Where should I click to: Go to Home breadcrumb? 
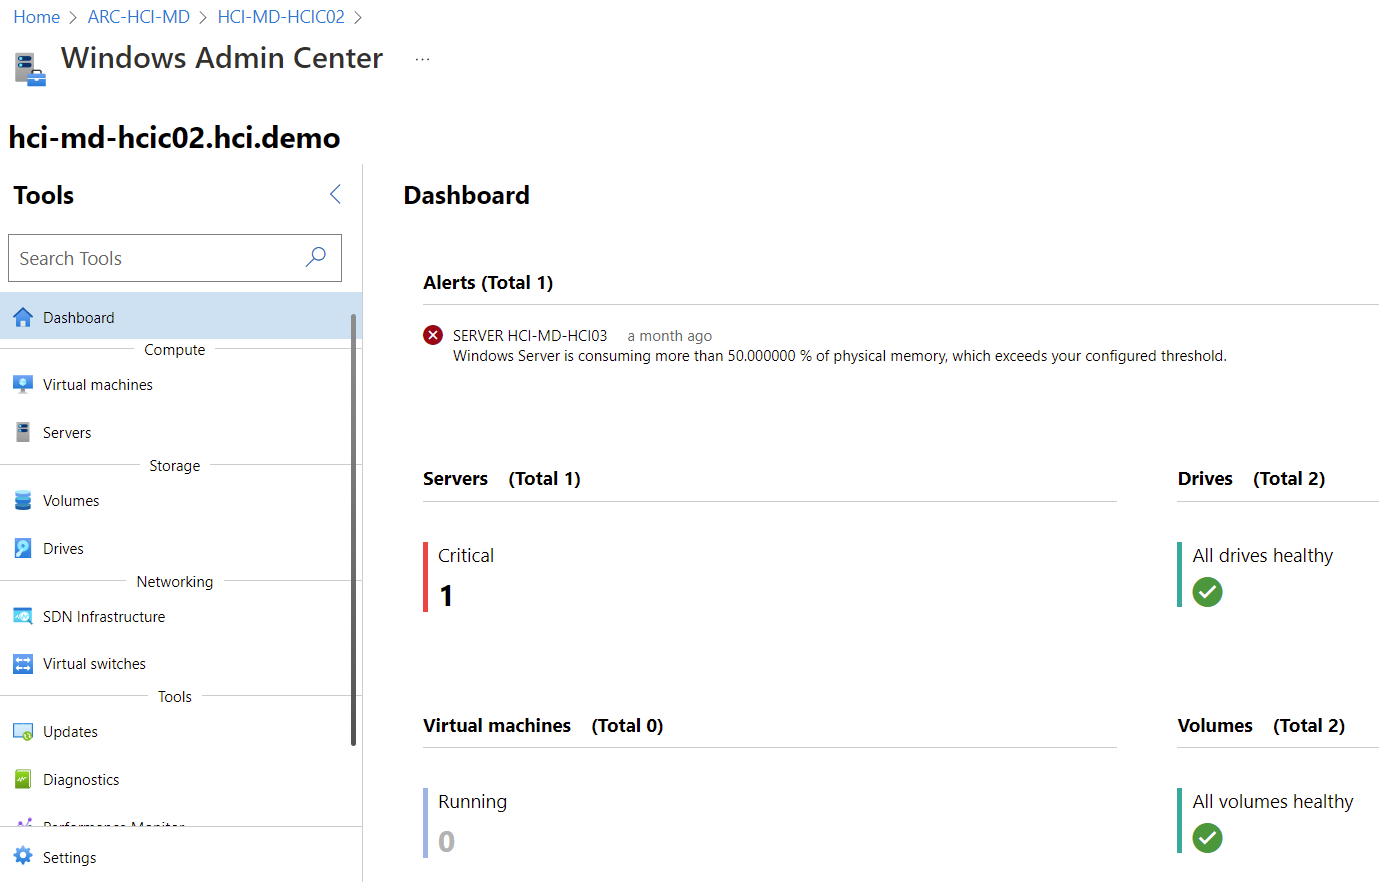(x=36, y=17)
